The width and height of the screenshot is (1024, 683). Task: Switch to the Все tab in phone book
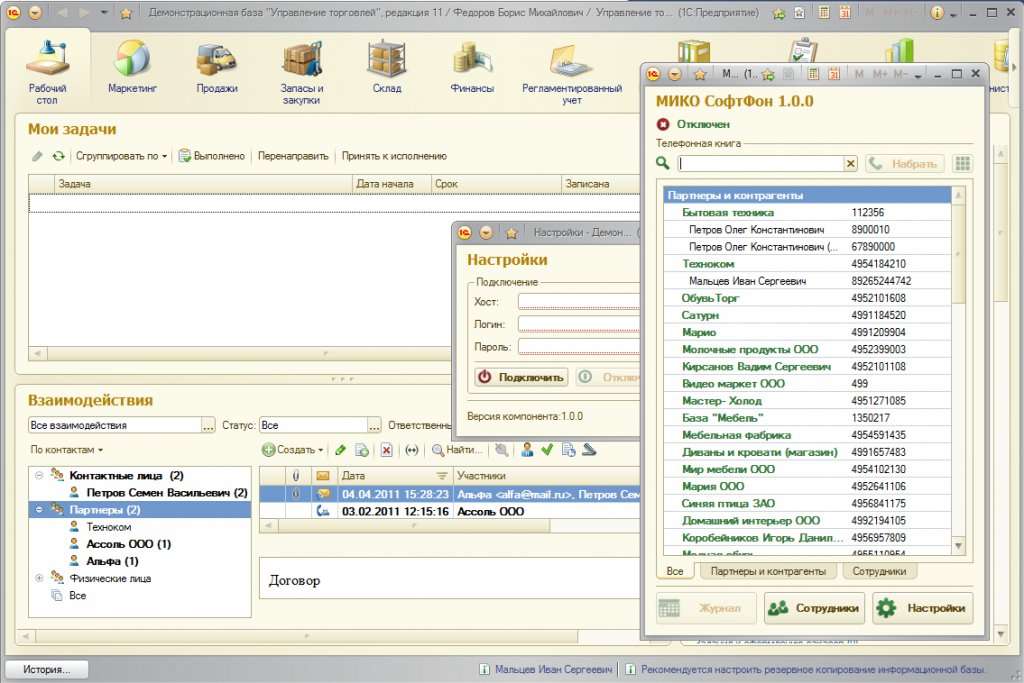click(x=675, y=571)
